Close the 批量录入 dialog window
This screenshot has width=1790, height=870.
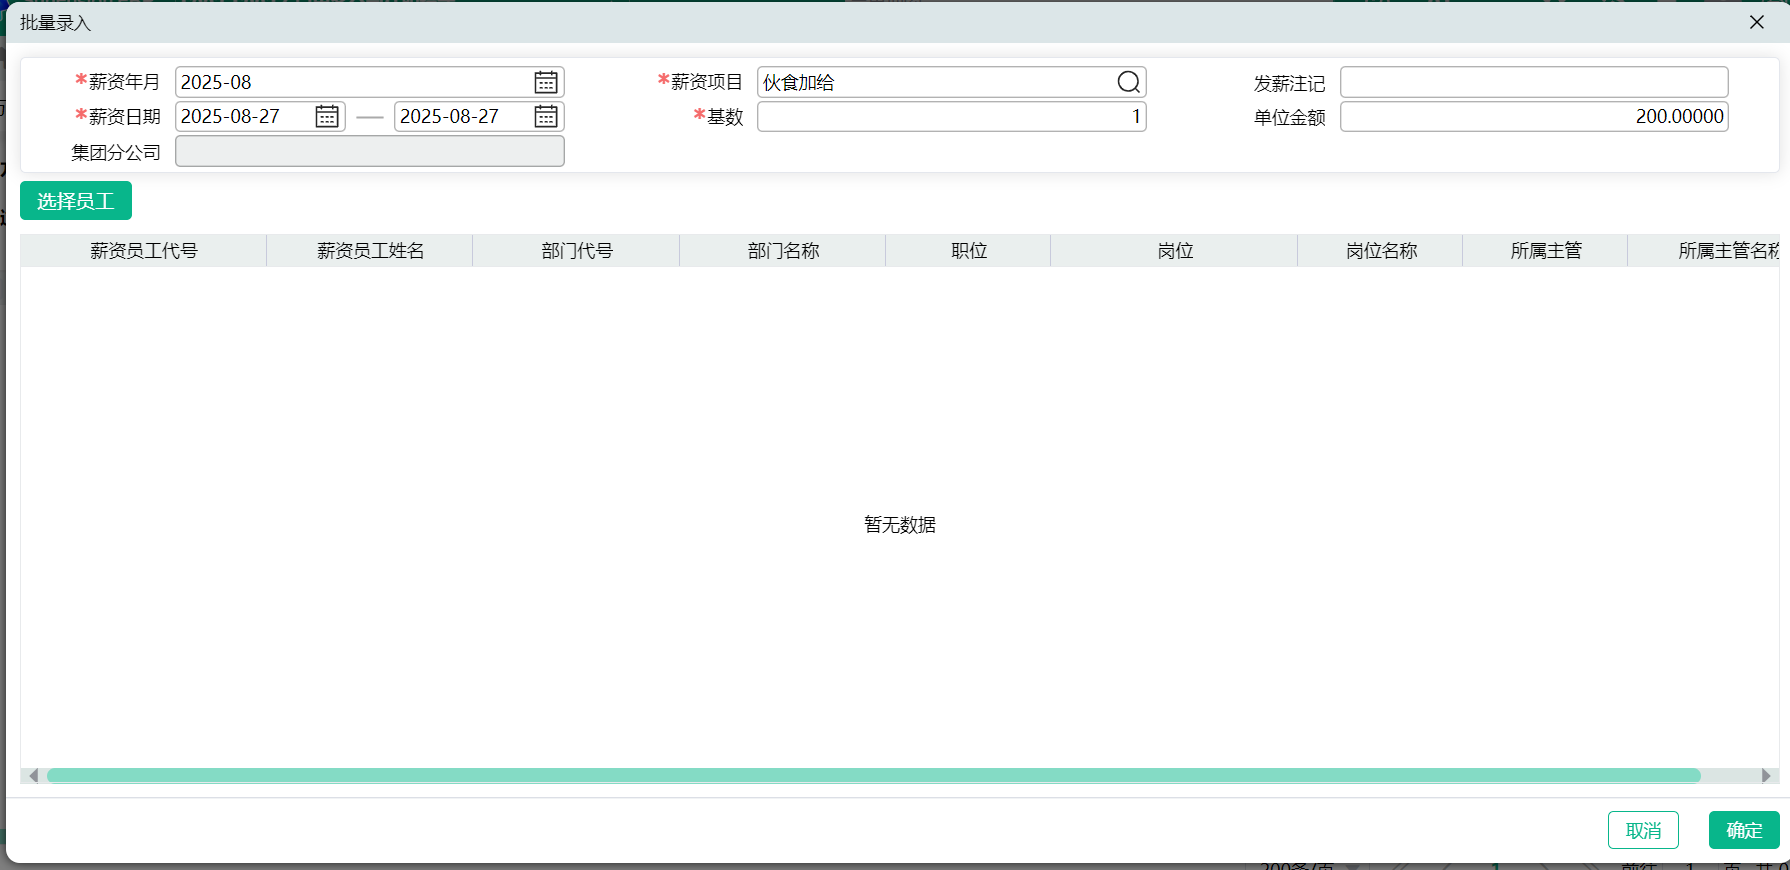pos(1756,22)
